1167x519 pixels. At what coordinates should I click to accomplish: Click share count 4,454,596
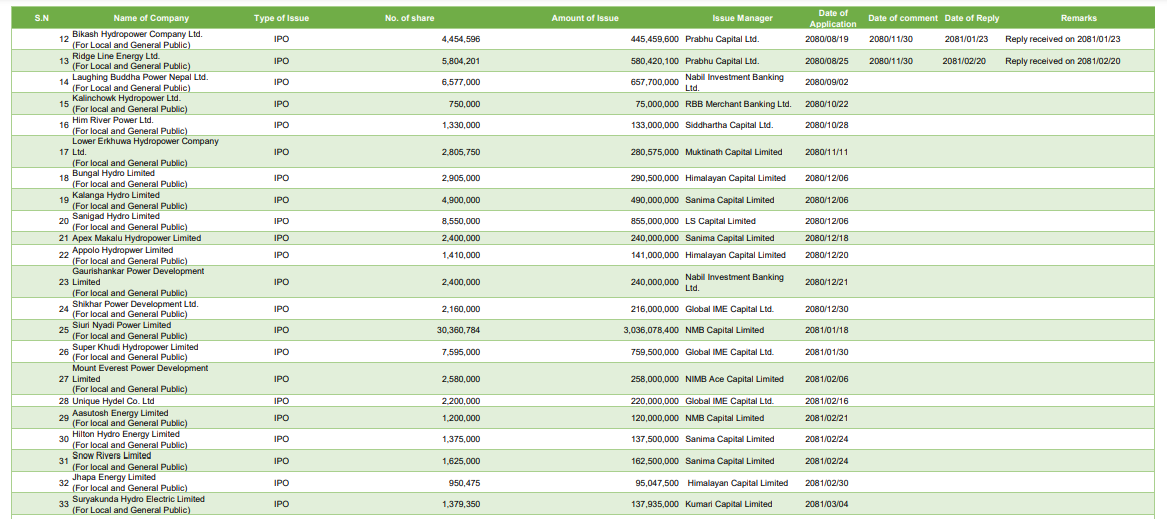[461, 39]
